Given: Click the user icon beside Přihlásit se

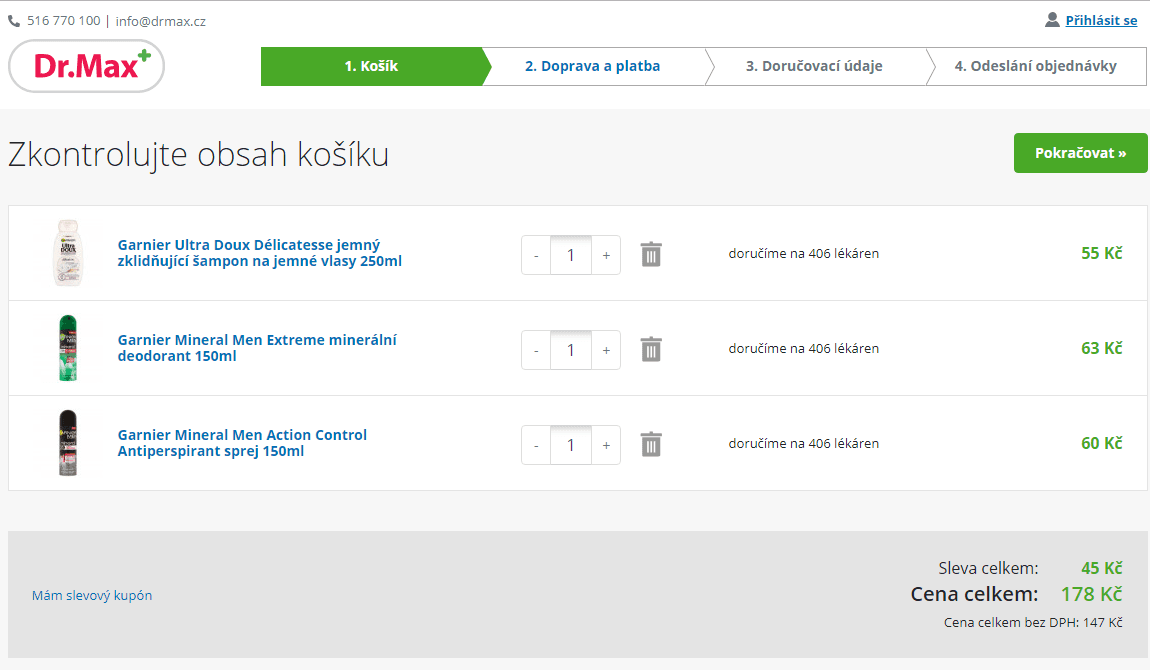Looking at the screenshot, I should tap(1052, 20).
